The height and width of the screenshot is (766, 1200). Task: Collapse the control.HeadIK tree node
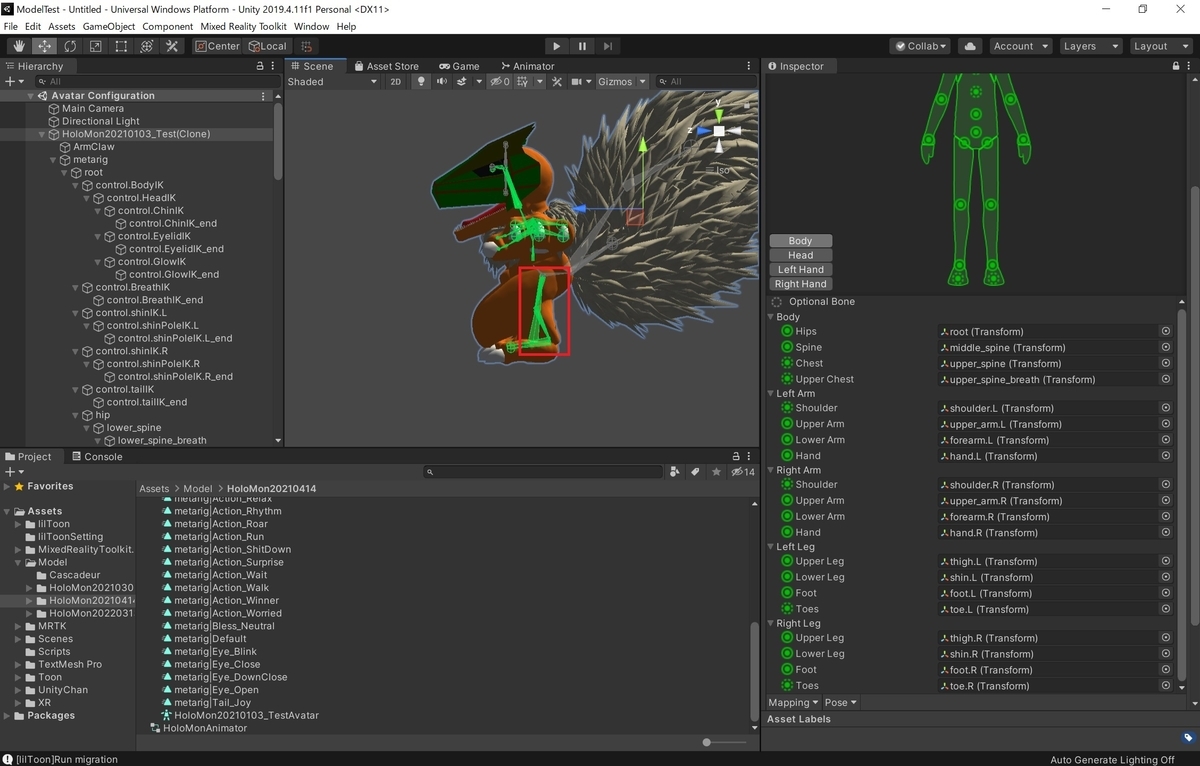point(88,198)
